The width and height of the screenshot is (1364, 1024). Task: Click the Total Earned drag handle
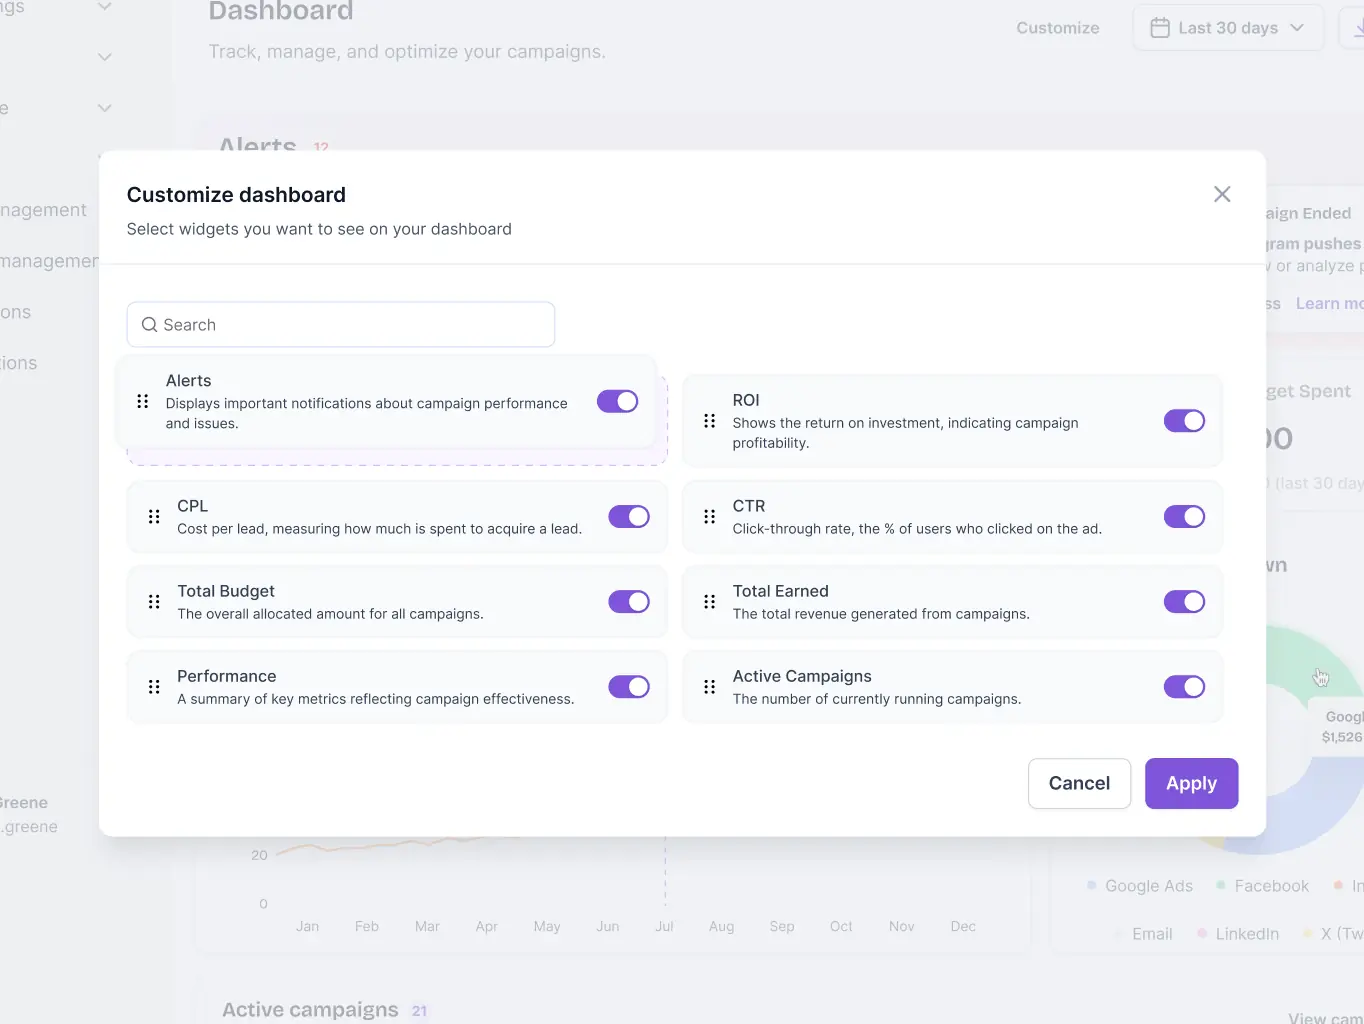(710, 601)
